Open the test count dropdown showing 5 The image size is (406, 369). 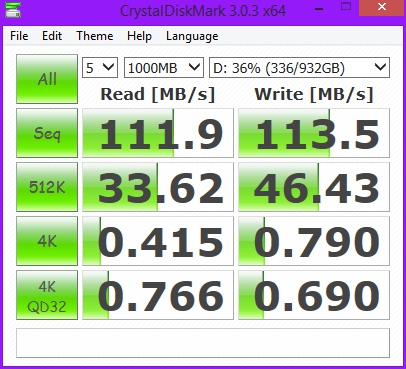pyautogui.click(x=100, y=68)
